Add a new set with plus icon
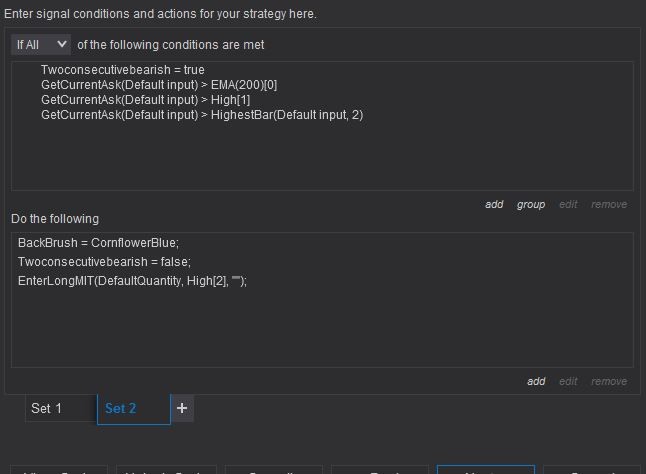 click(x=181, y=408)
